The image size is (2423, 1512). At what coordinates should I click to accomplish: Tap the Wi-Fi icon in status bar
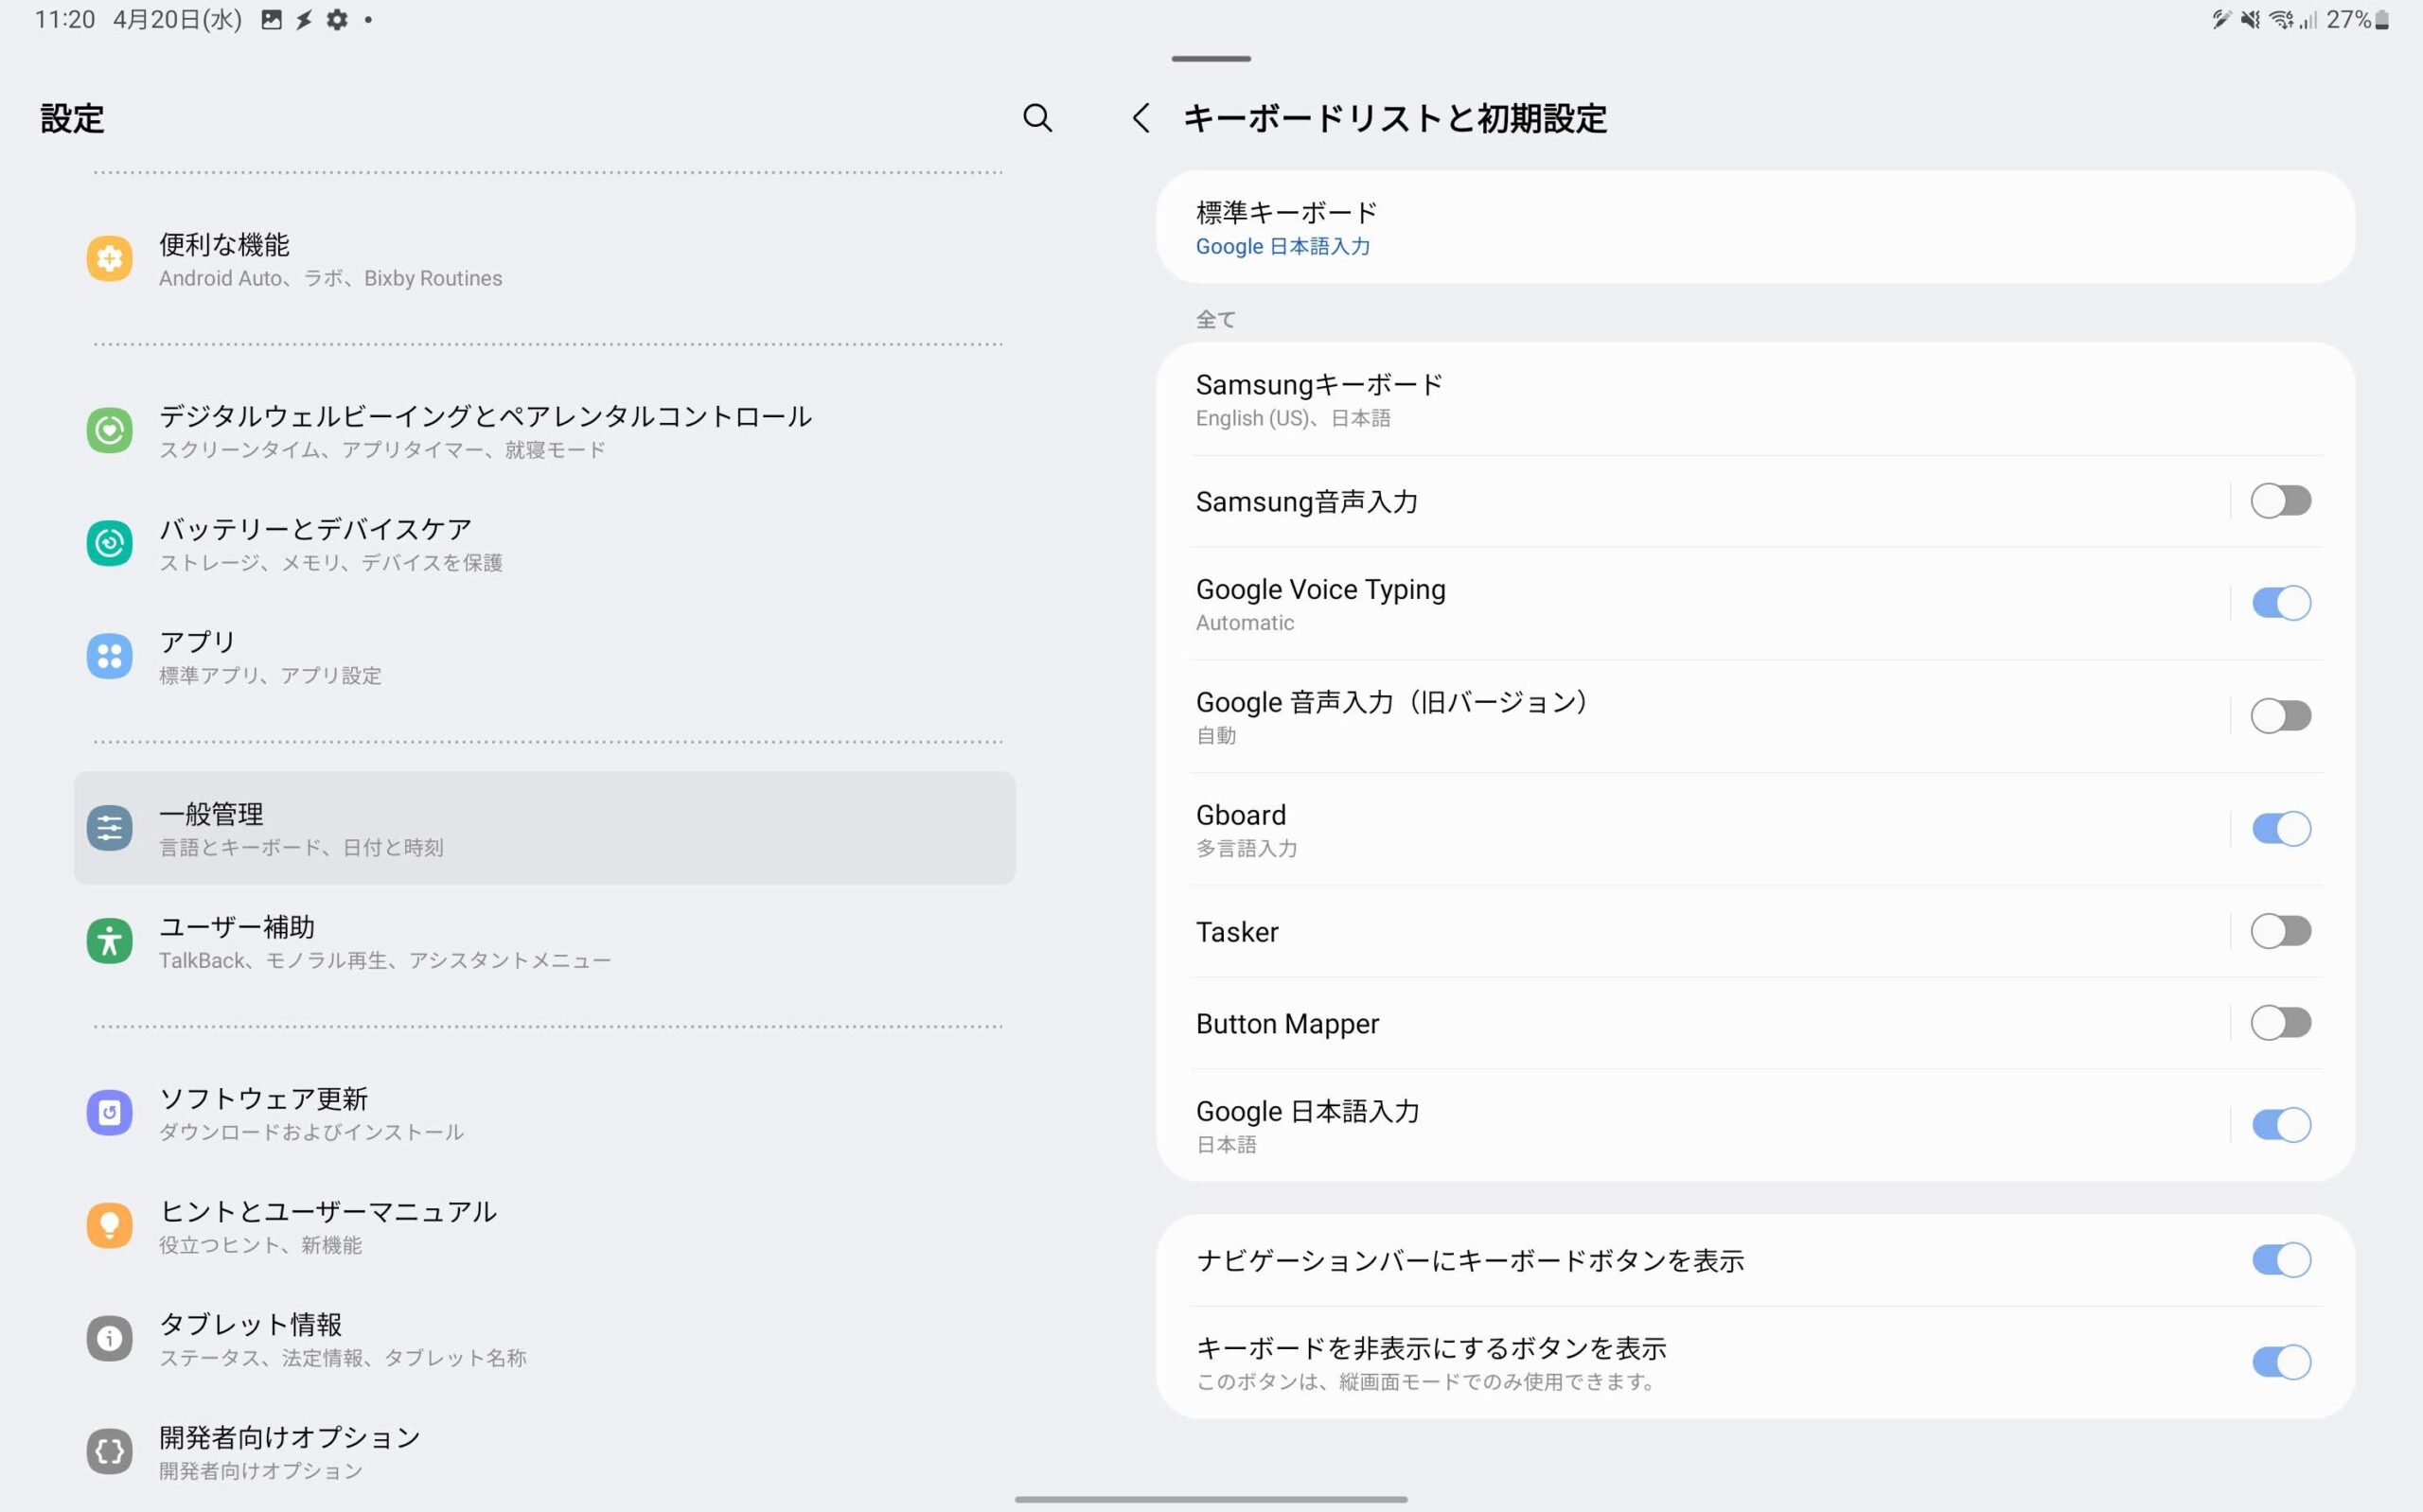2281,19
